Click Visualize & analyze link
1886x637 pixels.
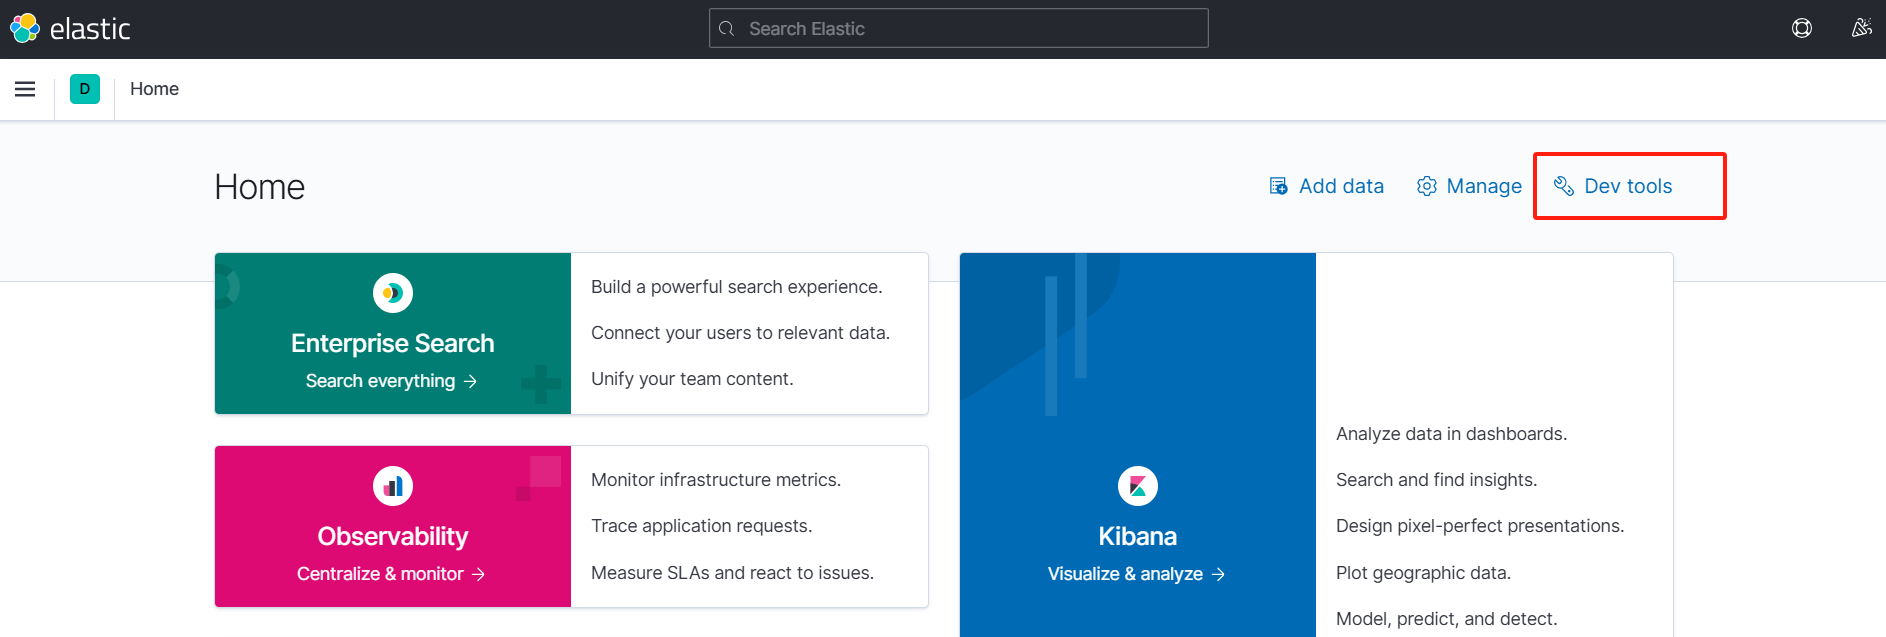point(1137,574)
